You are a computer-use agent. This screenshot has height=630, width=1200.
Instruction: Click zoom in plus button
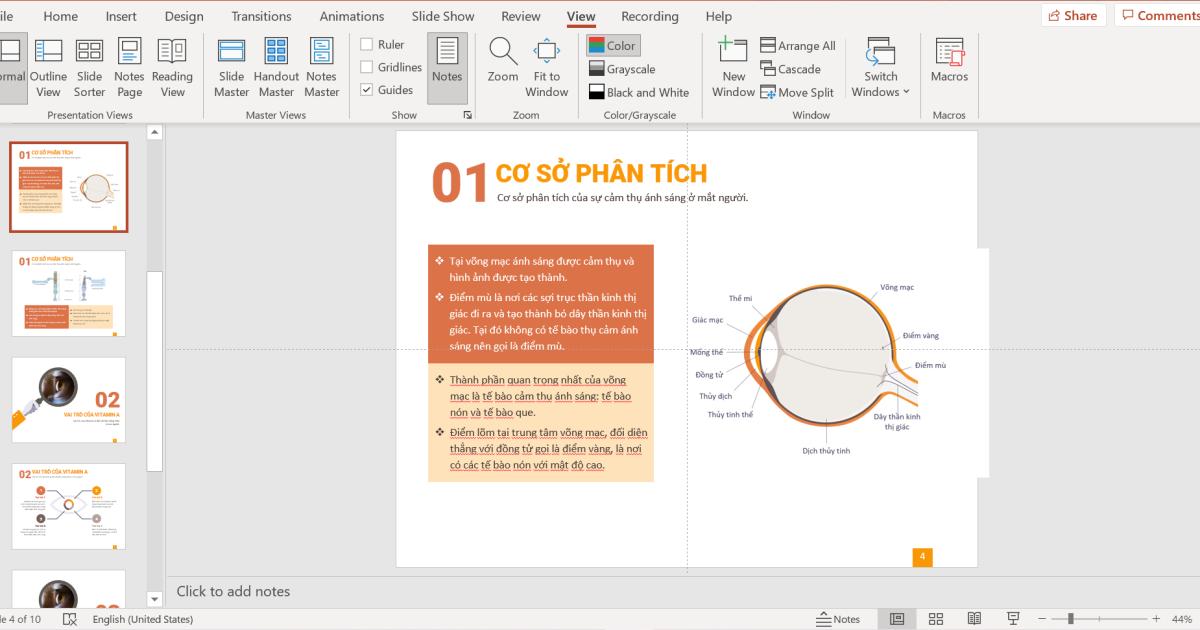pyautogui.click(x=1156, y=619)
